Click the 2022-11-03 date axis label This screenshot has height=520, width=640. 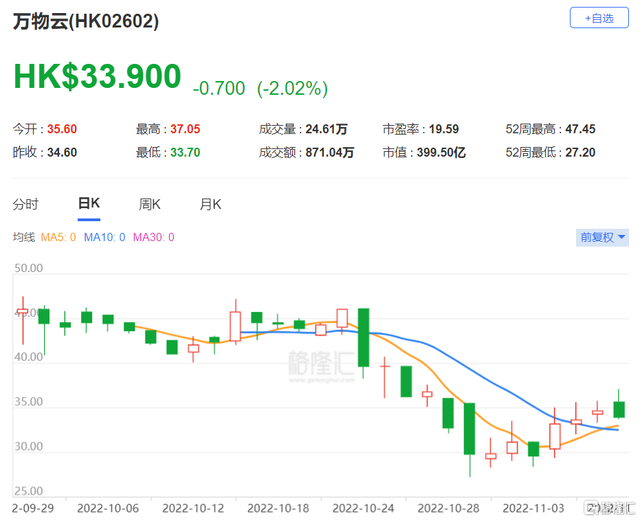533,508
